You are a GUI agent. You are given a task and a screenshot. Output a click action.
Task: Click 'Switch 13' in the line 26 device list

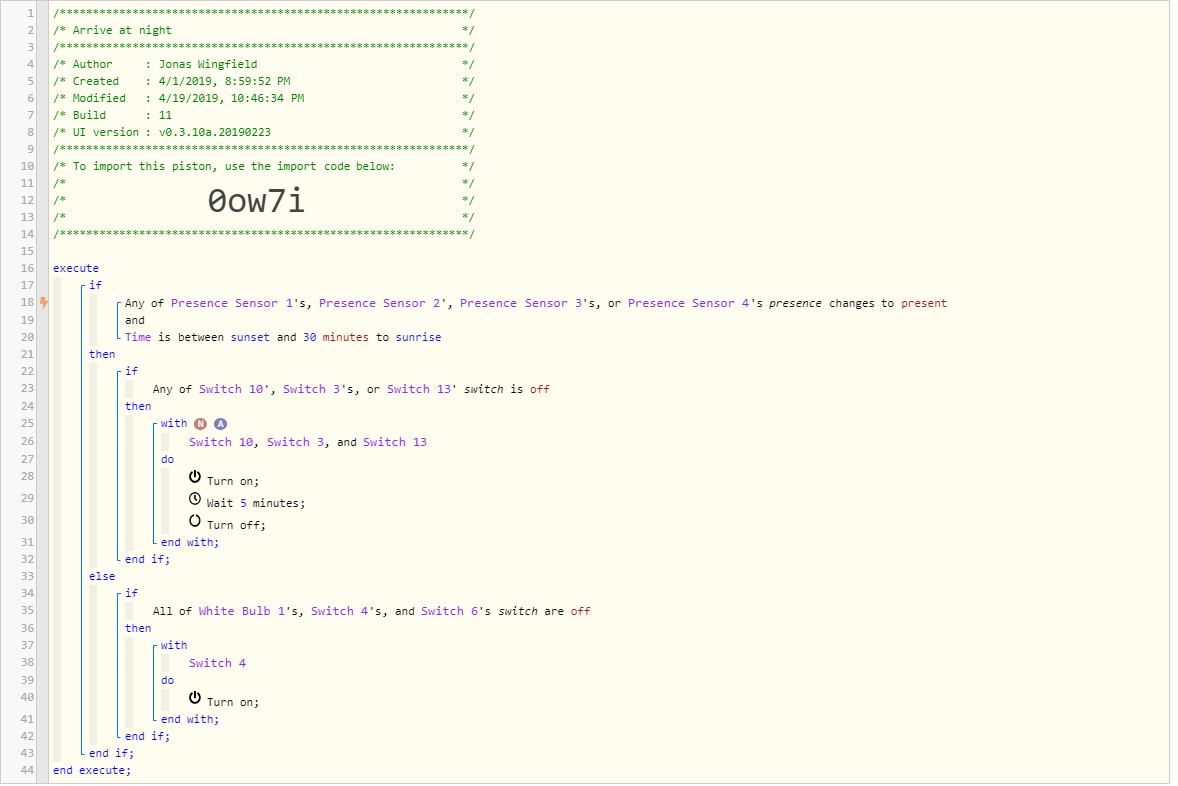[x=395, y=443]
